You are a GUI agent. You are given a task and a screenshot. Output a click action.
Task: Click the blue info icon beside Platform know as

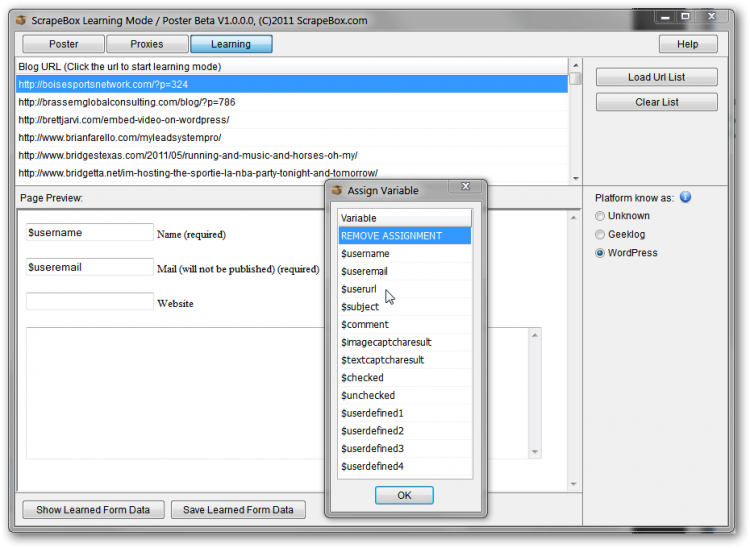685,197
